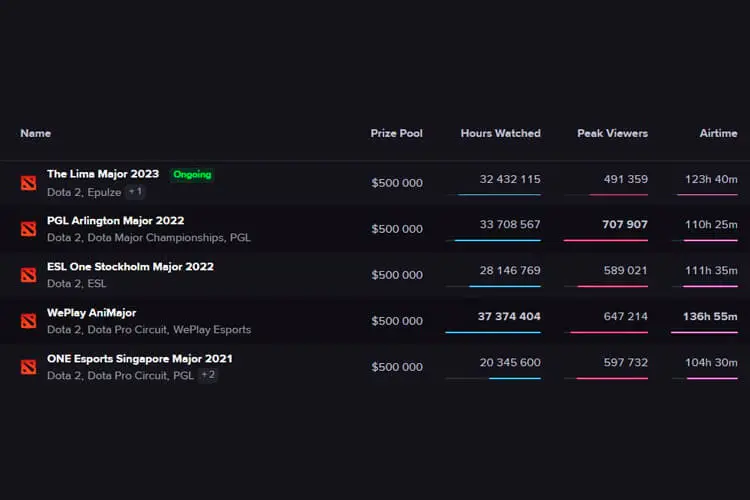Click the Dota 2 icon beside PGL Arlington Major 2022
750x500 pixels.
(x=28, y=229)
